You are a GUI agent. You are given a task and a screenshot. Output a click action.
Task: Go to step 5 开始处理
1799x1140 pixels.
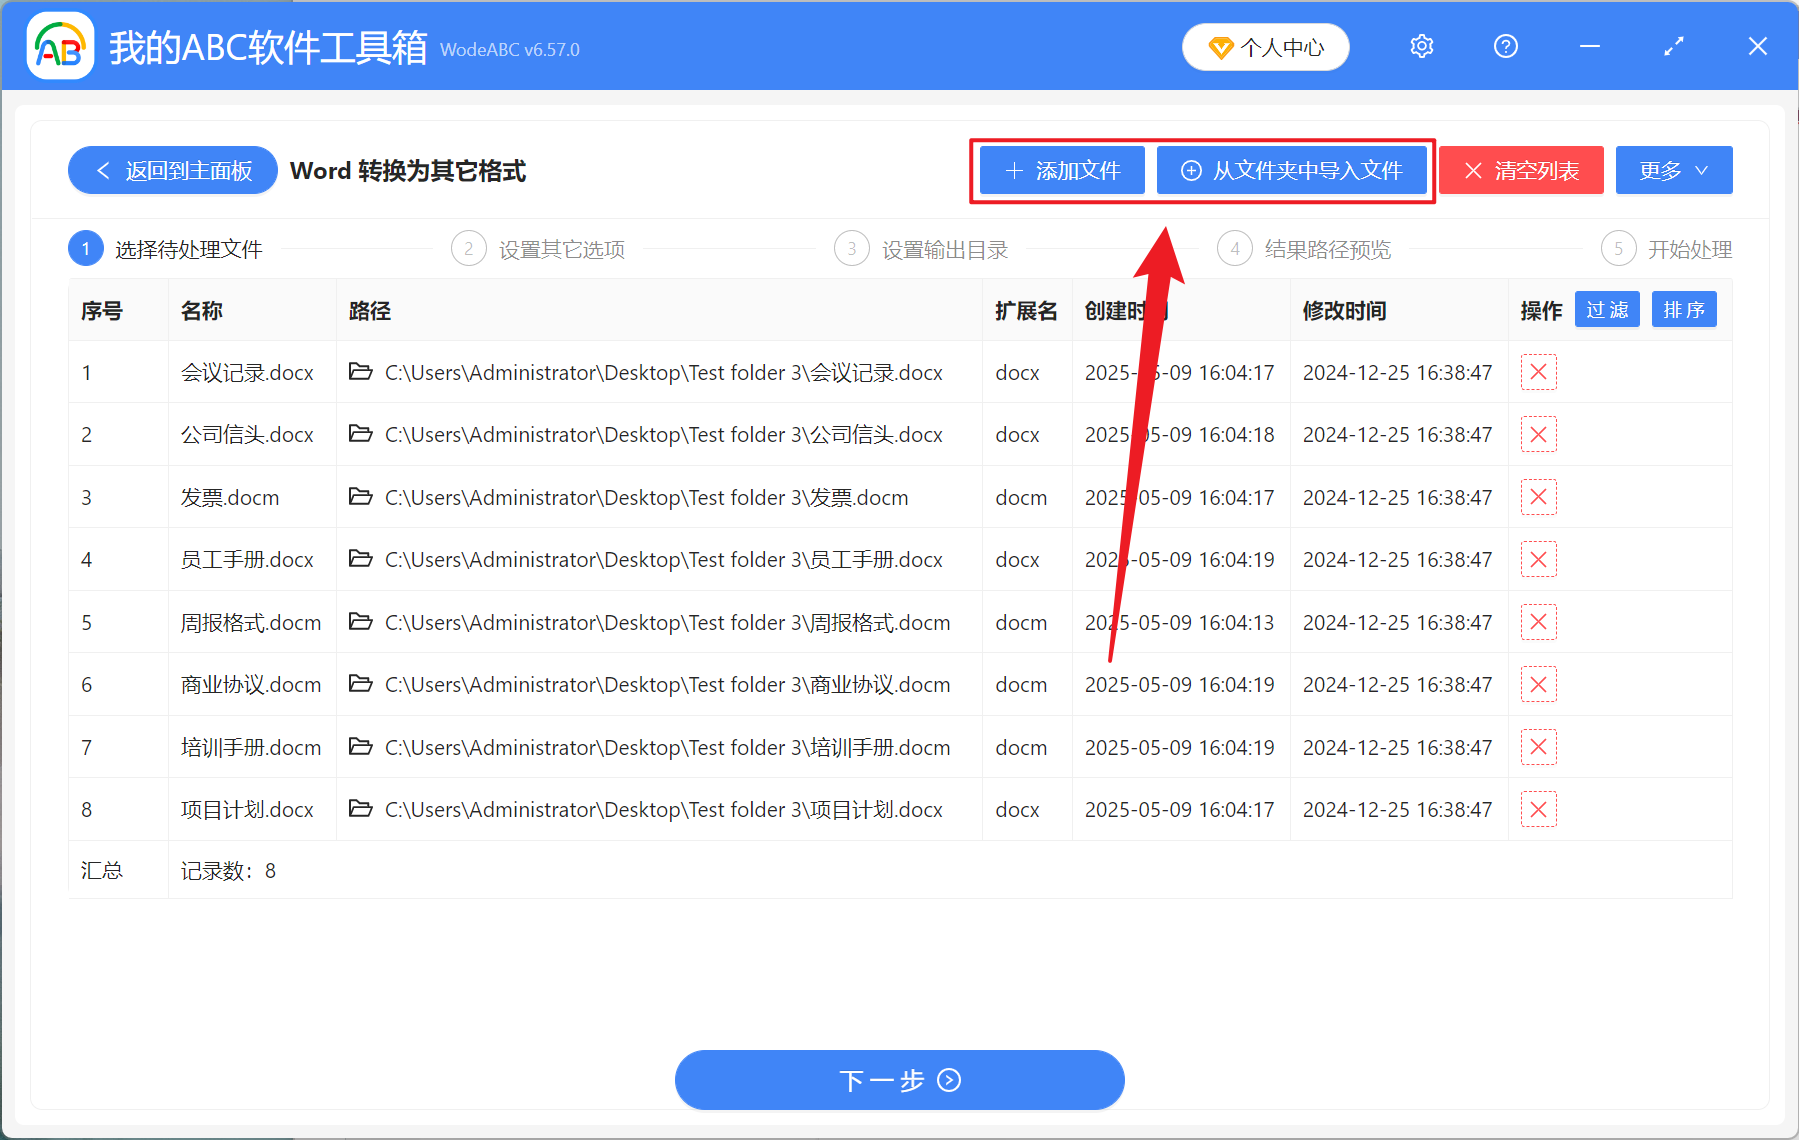click(1667, 249)
